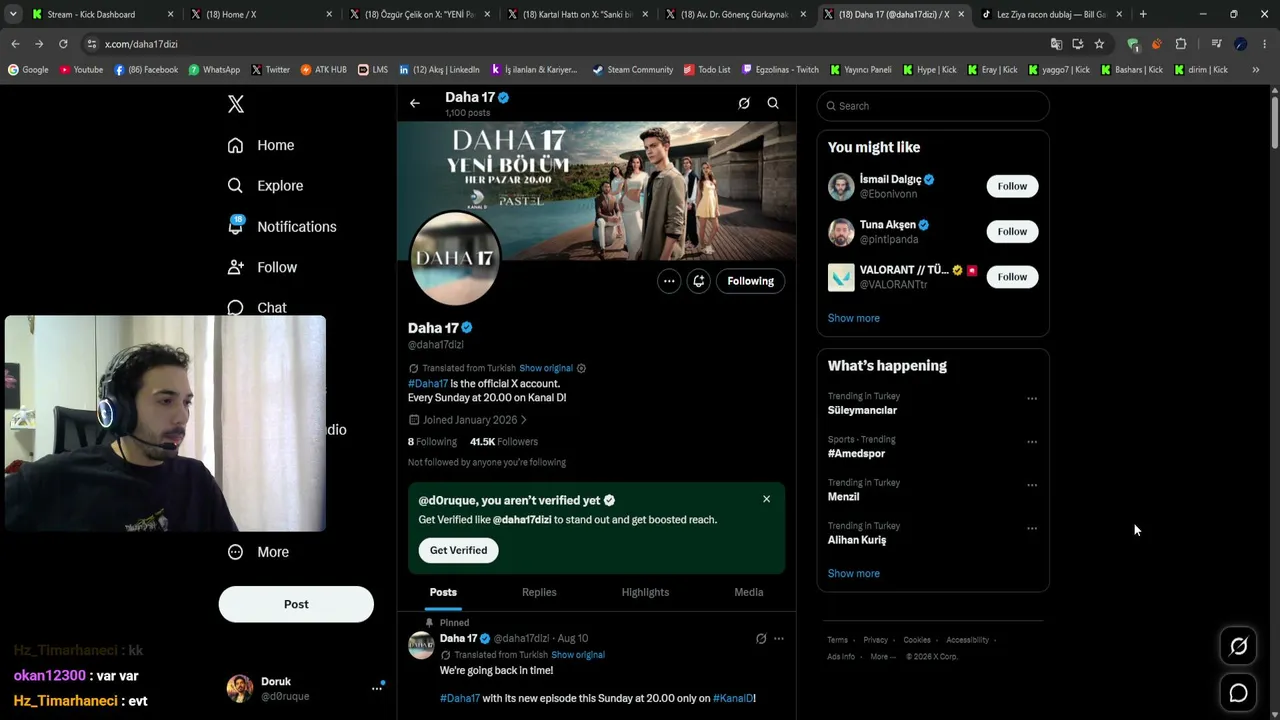
Task: Open the Chrome extensions puzzle icon
Action: click(1181, 44)
